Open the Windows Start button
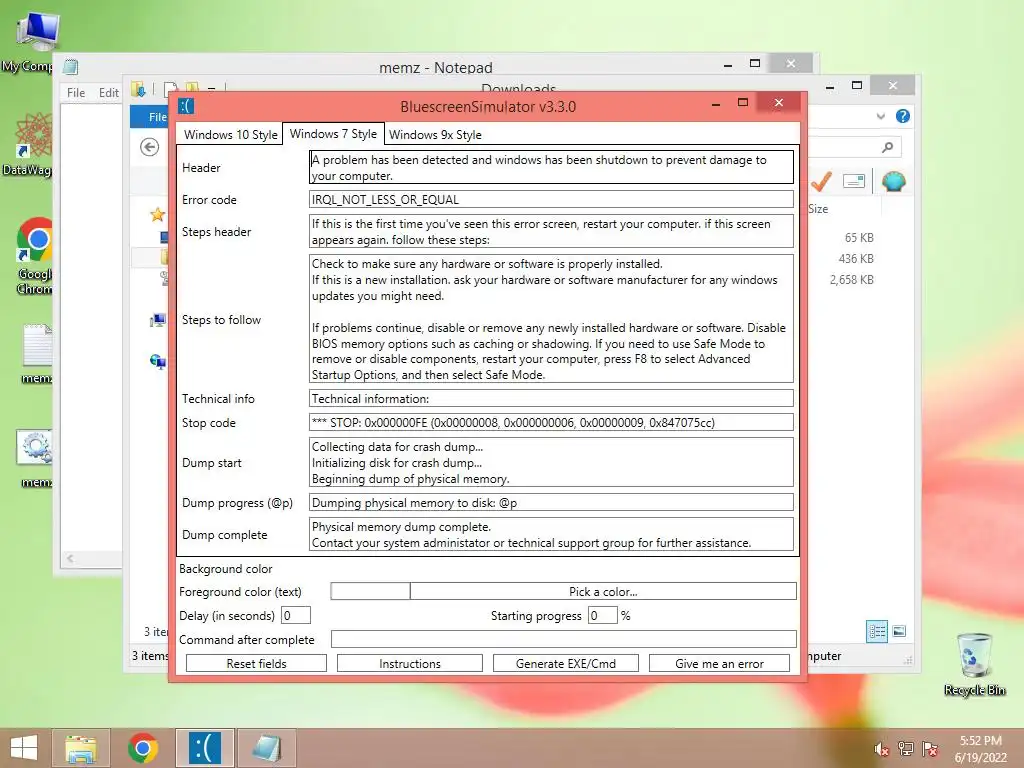The image size is (1024, 768). click(24, 748)
